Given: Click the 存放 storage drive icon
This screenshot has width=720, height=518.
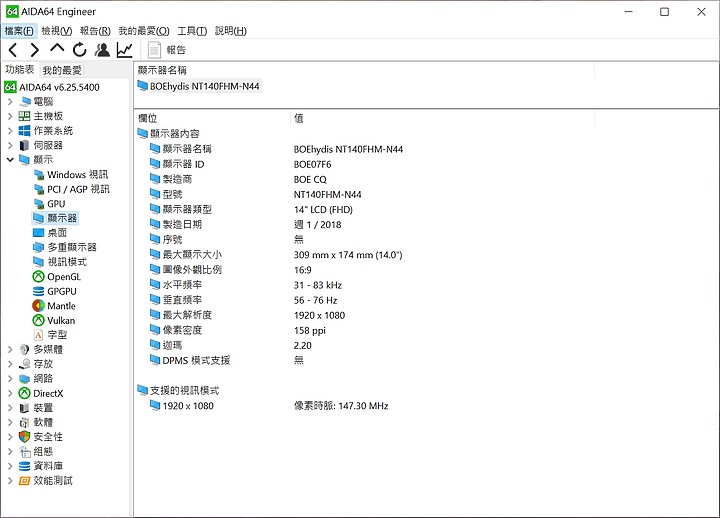Looking at the screenshot, I should (x=24, y=364).
